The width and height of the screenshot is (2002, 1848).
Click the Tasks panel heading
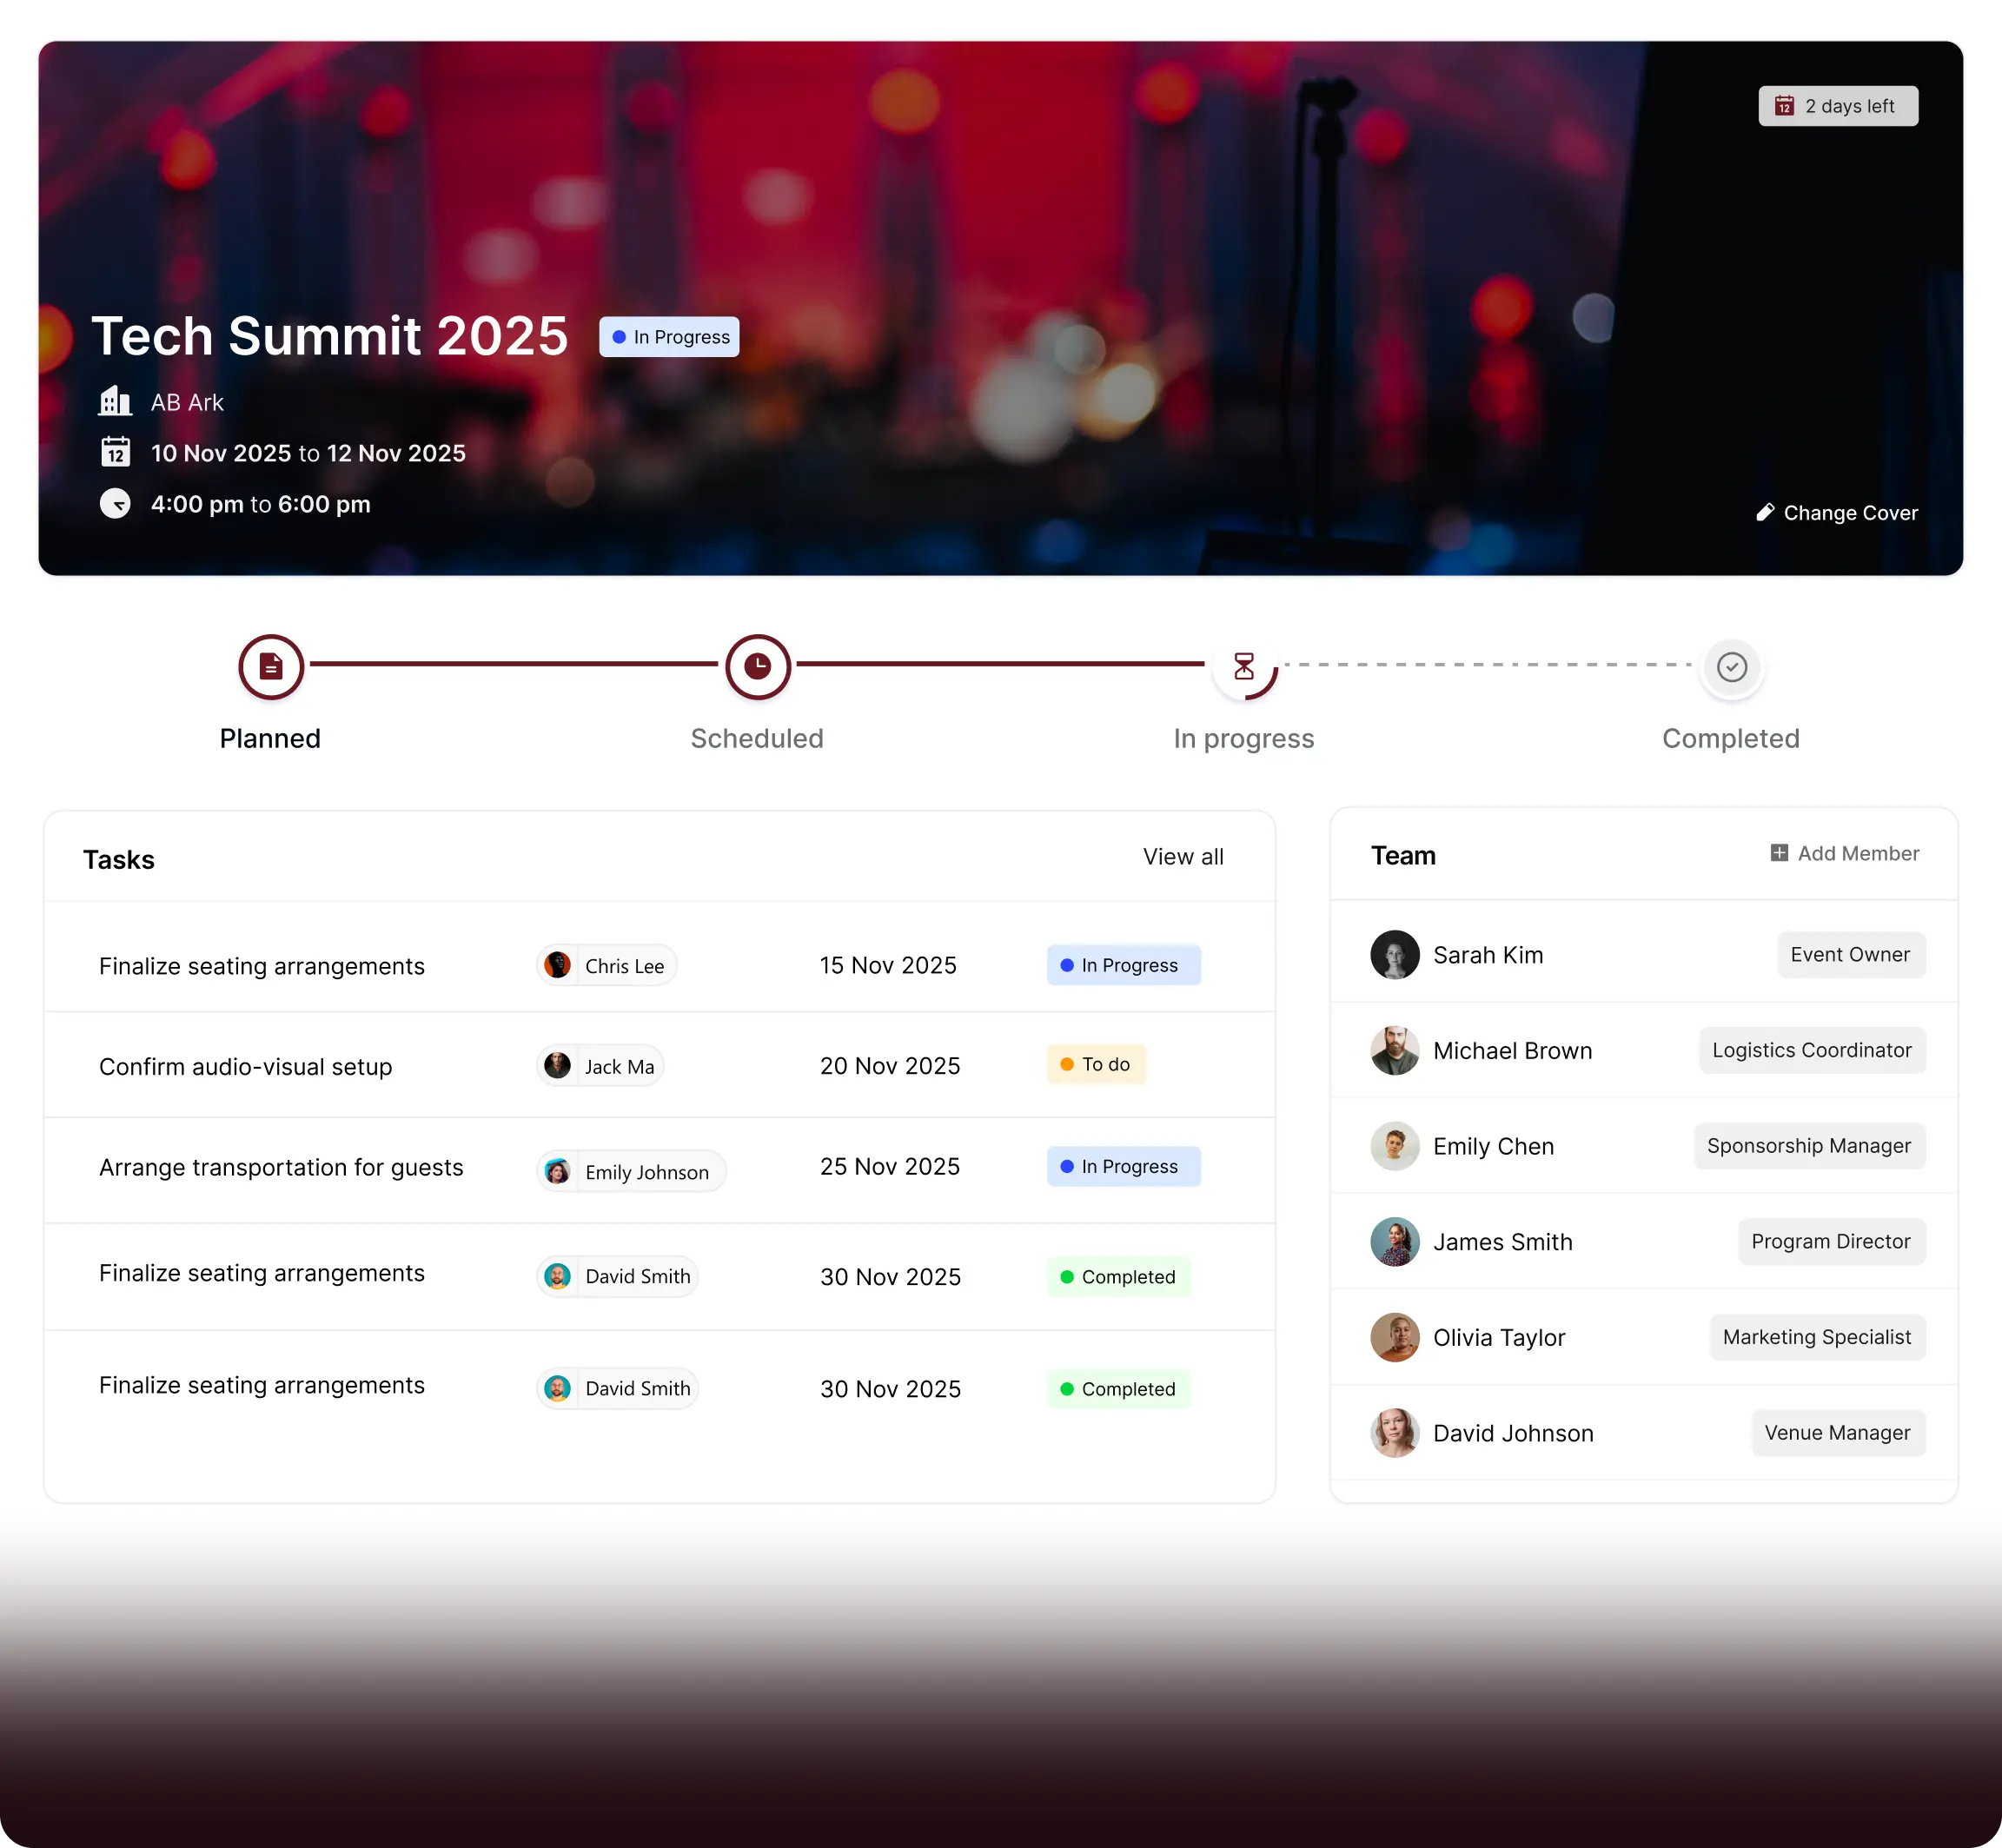pos(119,860)
